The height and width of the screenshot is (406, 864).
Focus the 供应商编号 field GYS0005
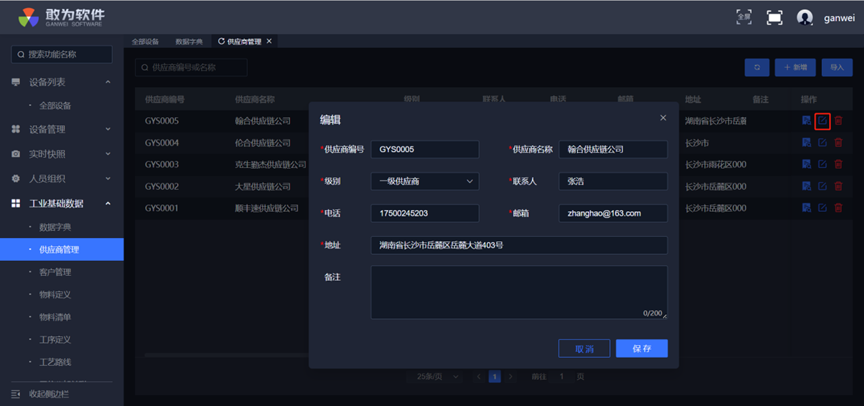[x=425, y=149]
